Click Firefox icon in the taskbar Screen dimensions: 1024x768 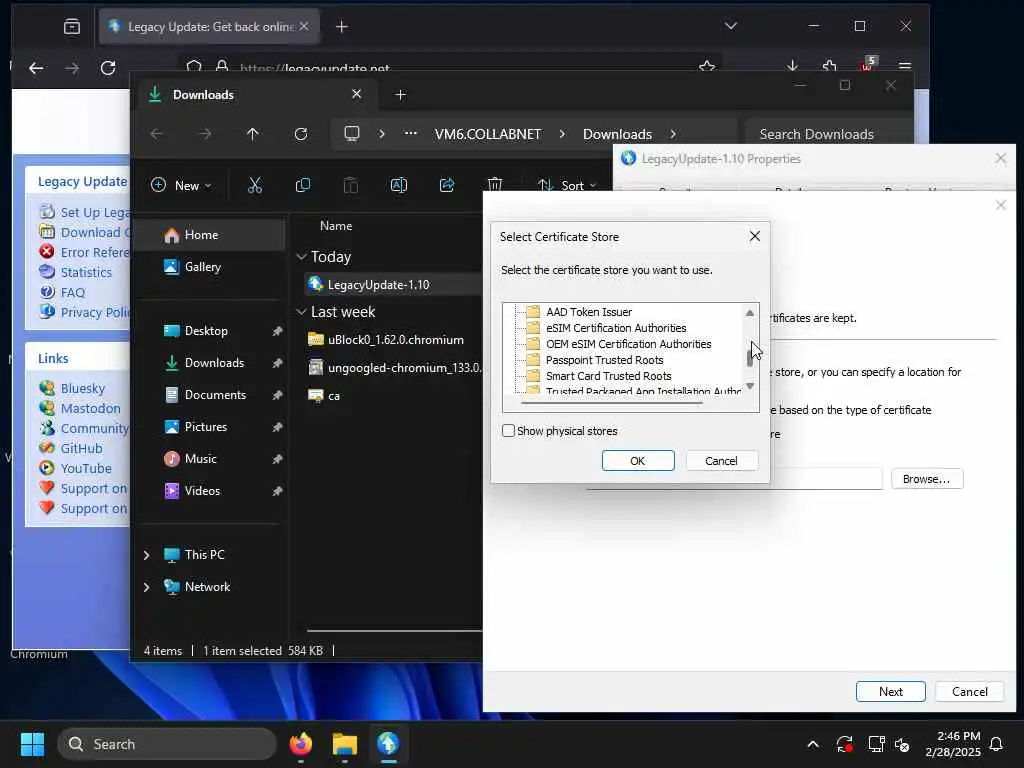click(x=301, y=744)
